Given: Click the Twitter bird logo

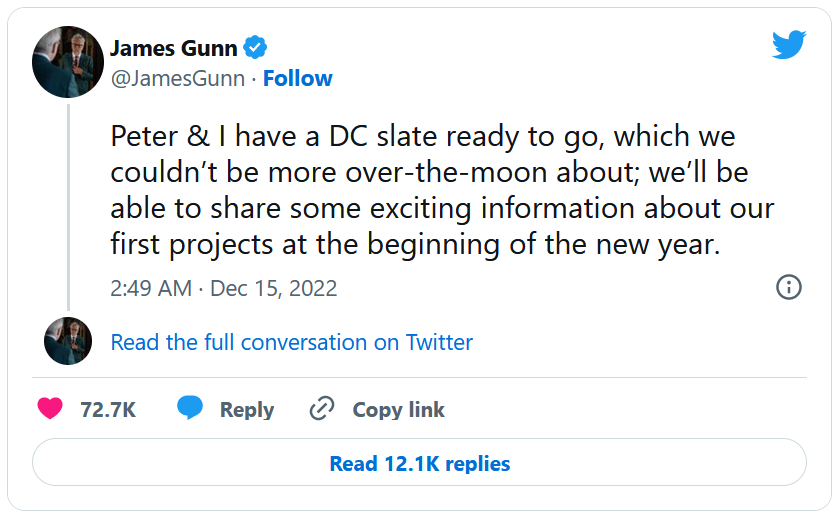Looking at the screenshot, I should coord(788,45).
